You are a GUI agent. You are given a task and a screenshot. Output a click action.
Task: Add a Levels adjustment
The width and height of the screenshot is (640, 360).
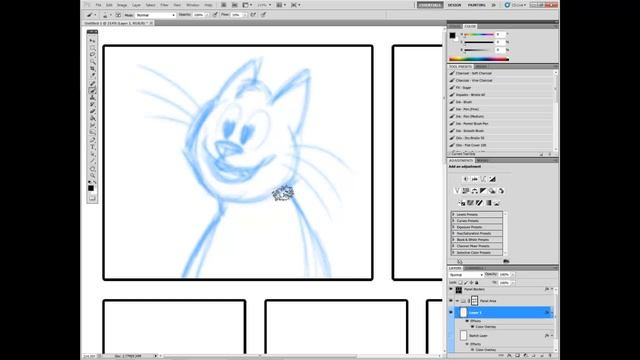point(475,179)
